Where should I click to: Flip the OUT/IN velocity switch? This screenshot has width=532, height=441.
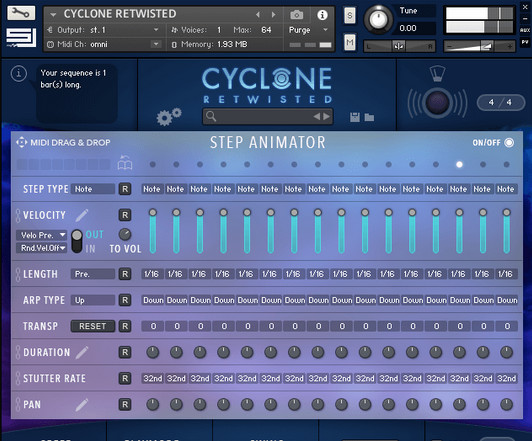[77, 241]
